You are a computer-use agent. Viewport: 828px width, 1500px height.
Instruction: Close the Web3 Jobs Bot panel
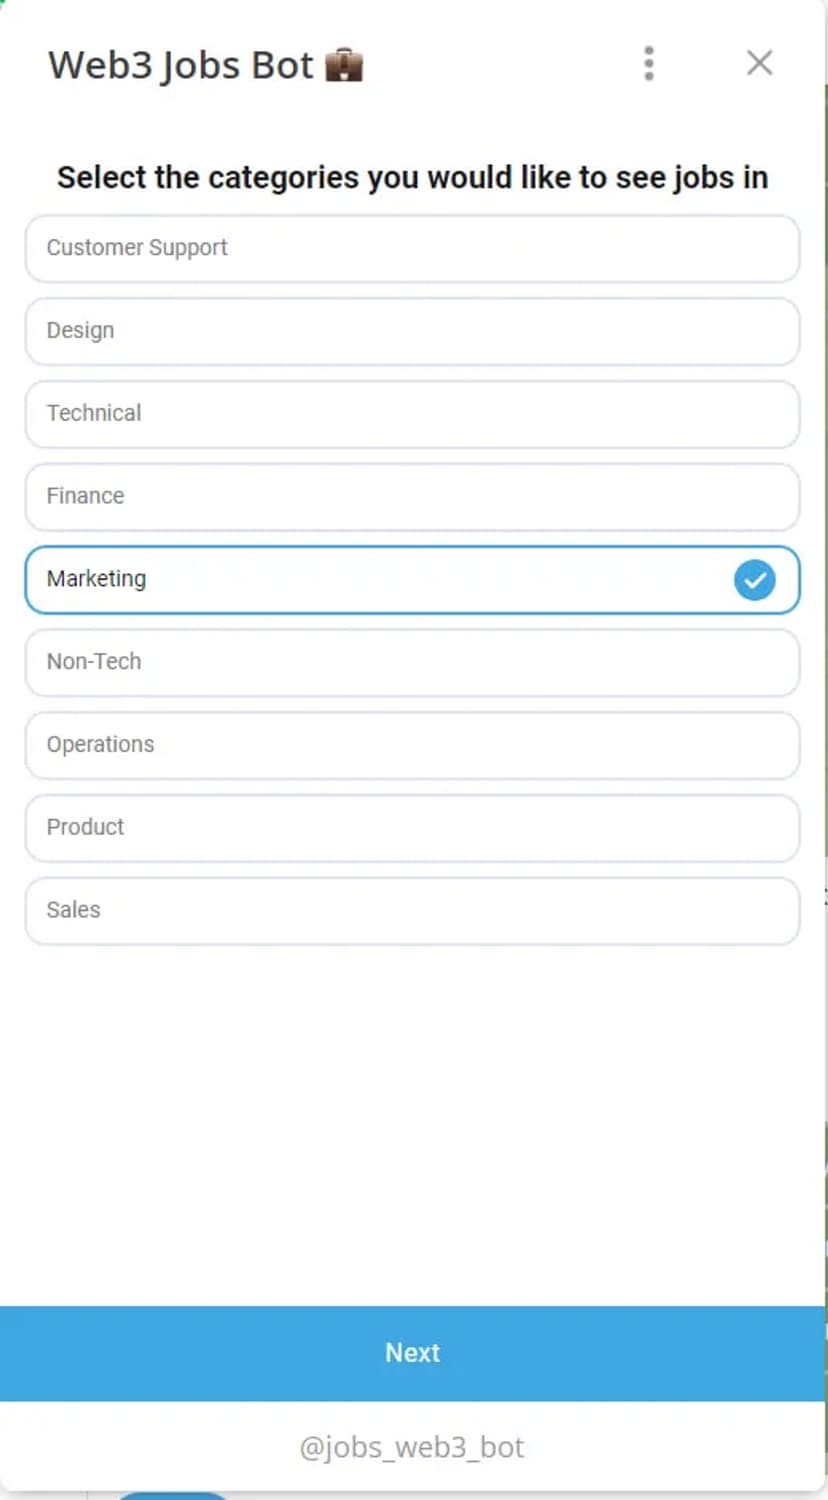(759, 63)
